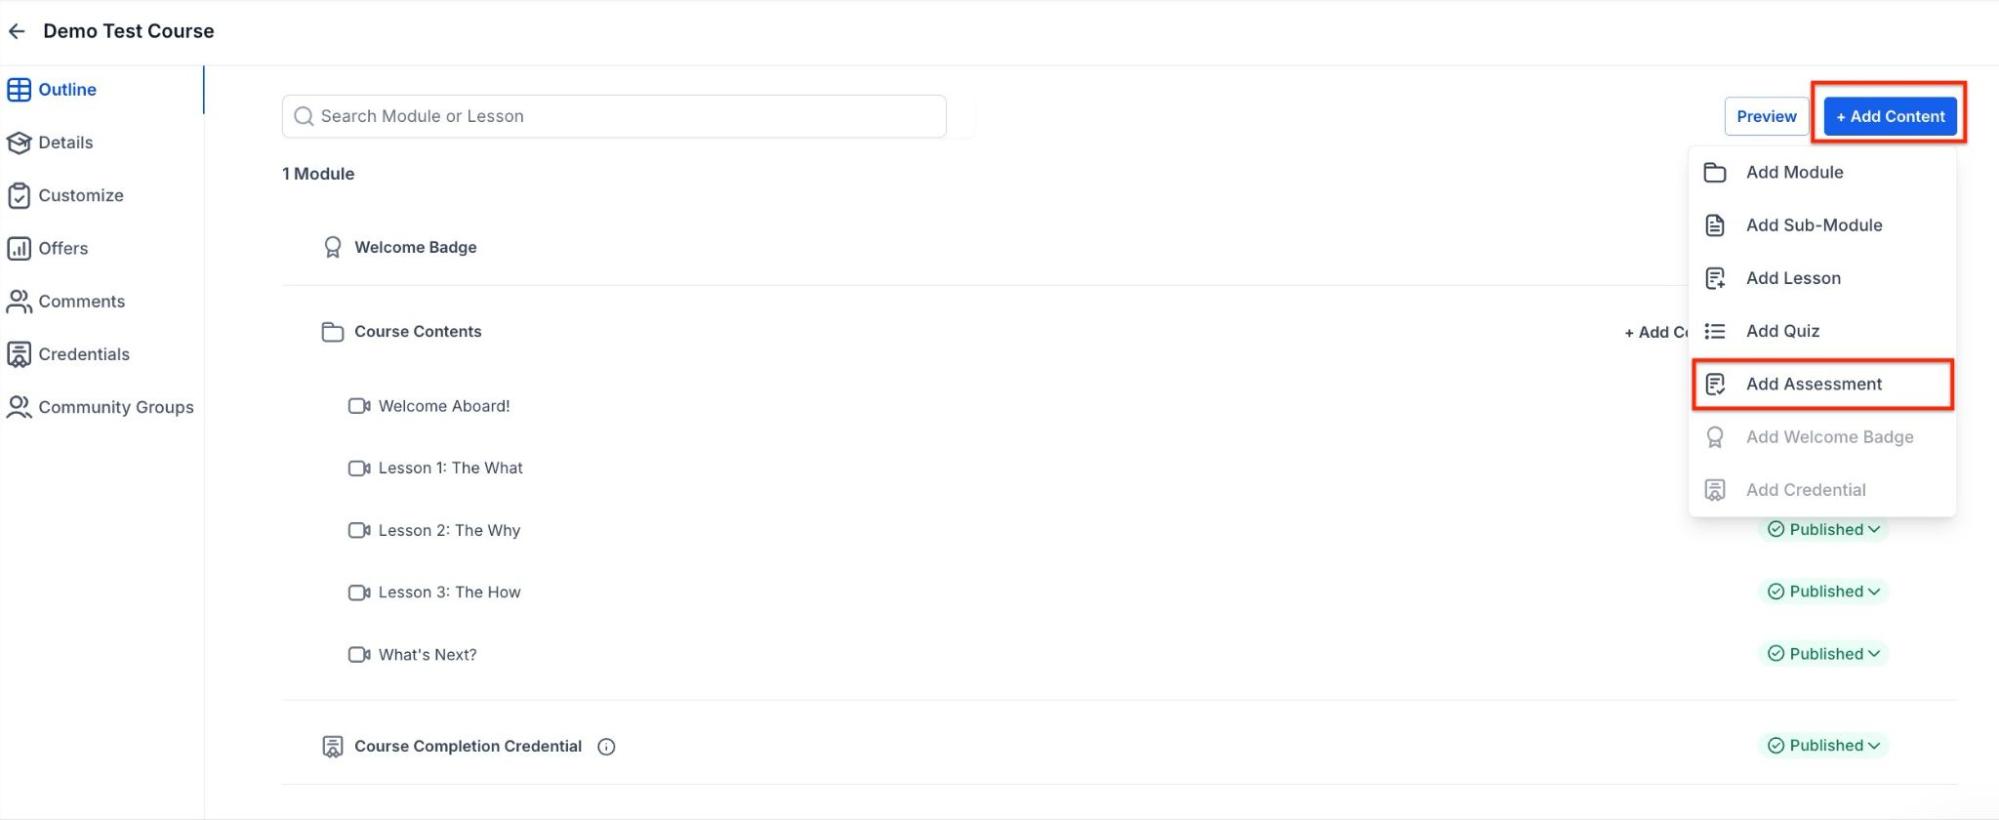Viewport: 1999px width, 820px height.
Task: Open Published dropdown for Lesson 3: The How
Action: pyautogui.click(x=1824, y=592)
